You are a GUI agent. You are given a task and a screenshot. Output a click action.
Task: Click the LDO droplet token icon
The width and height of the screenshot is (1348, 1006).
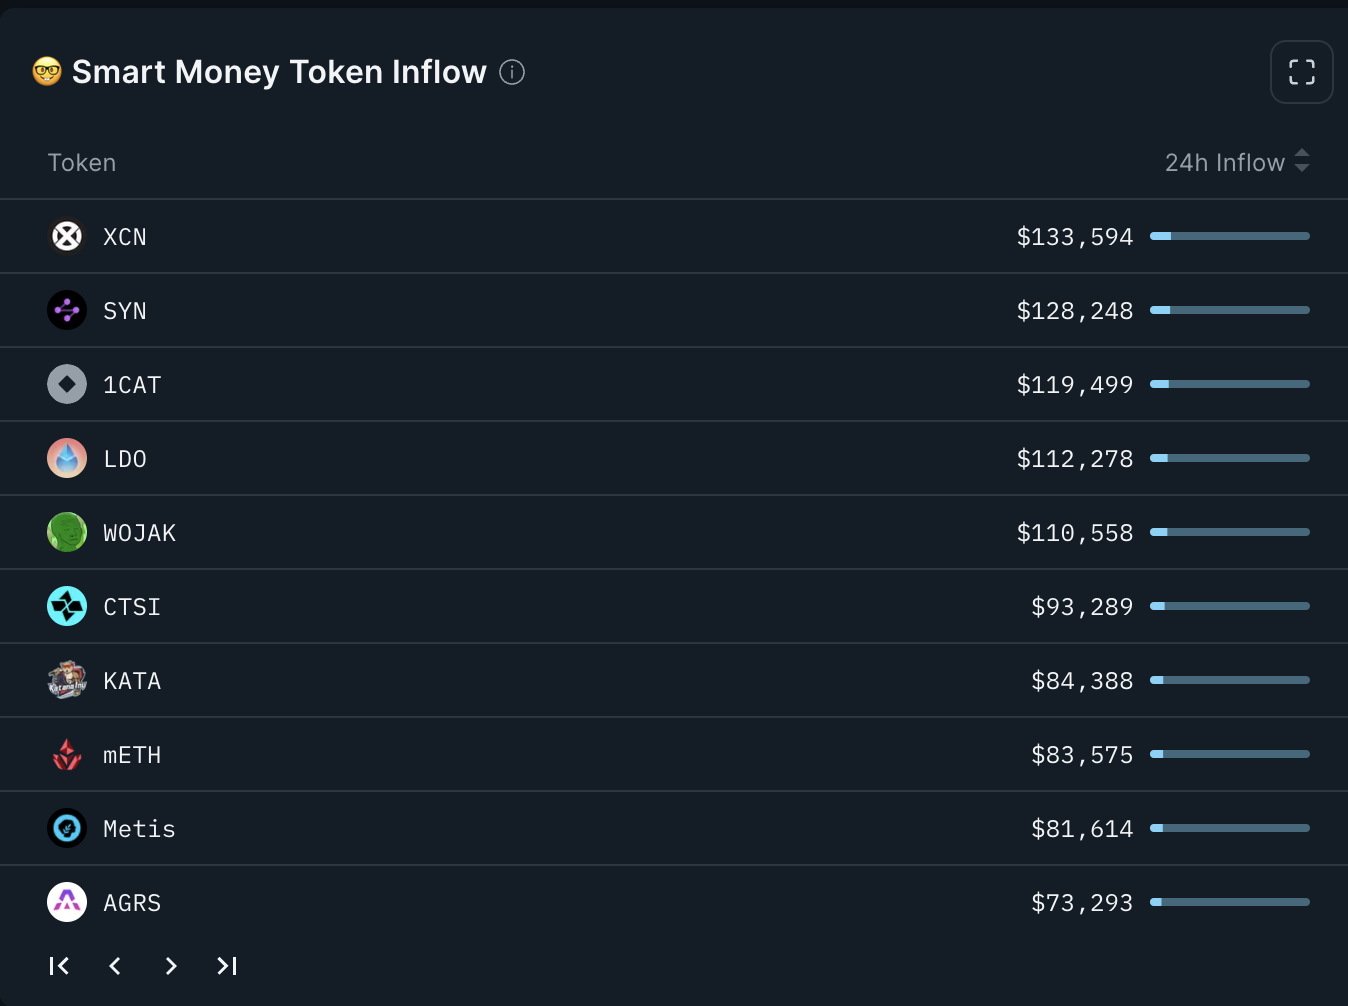(x=67, y=459)
